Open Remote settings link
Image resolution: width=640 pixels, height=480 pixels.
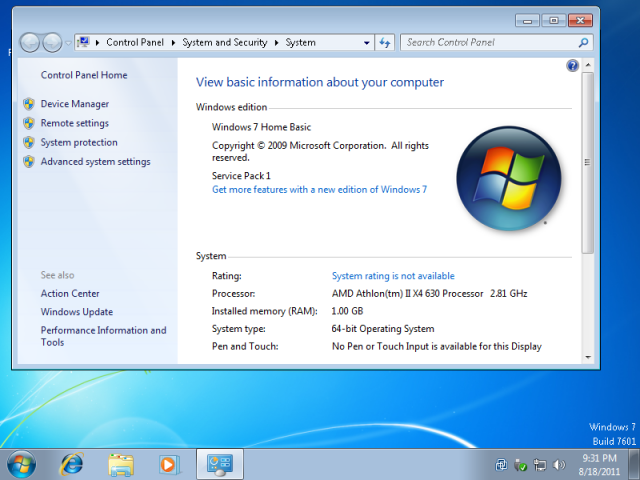point(75,123)
